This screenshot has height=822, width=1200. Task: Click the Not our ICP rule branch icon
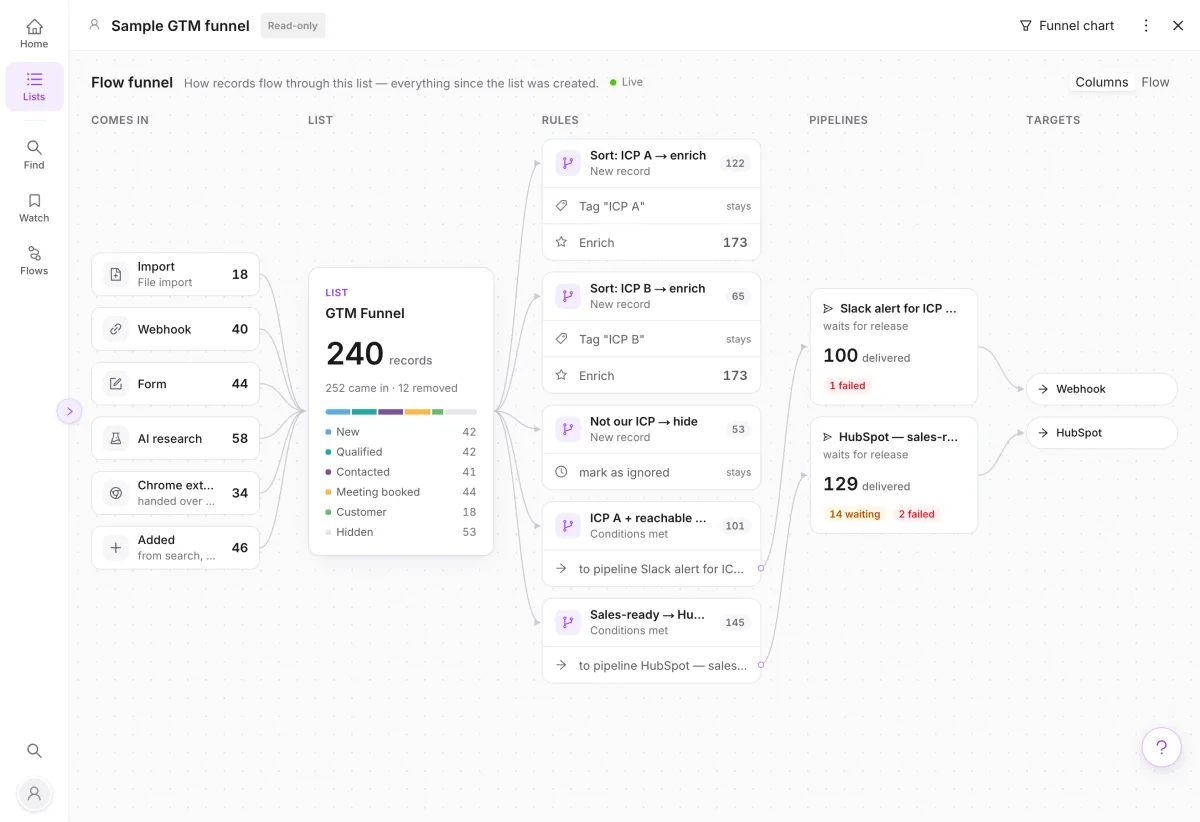[568, 429]
